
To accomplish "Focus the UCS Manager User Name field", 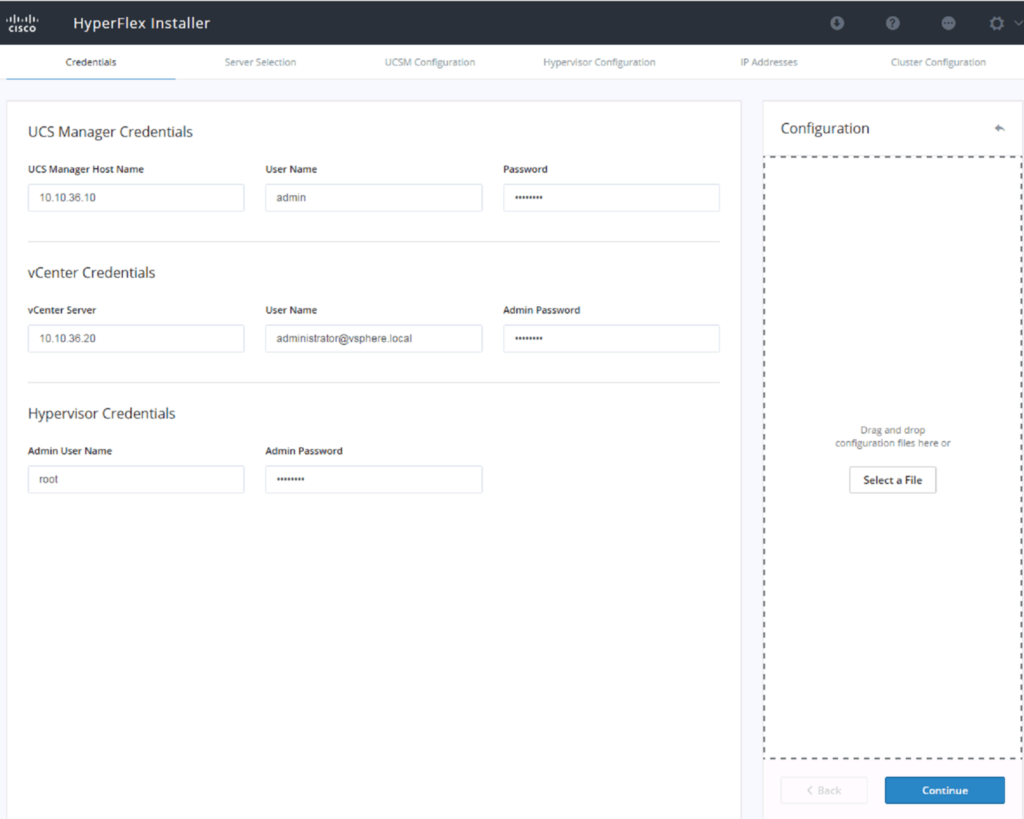I will pyautogui.click(x=374, y=197).
